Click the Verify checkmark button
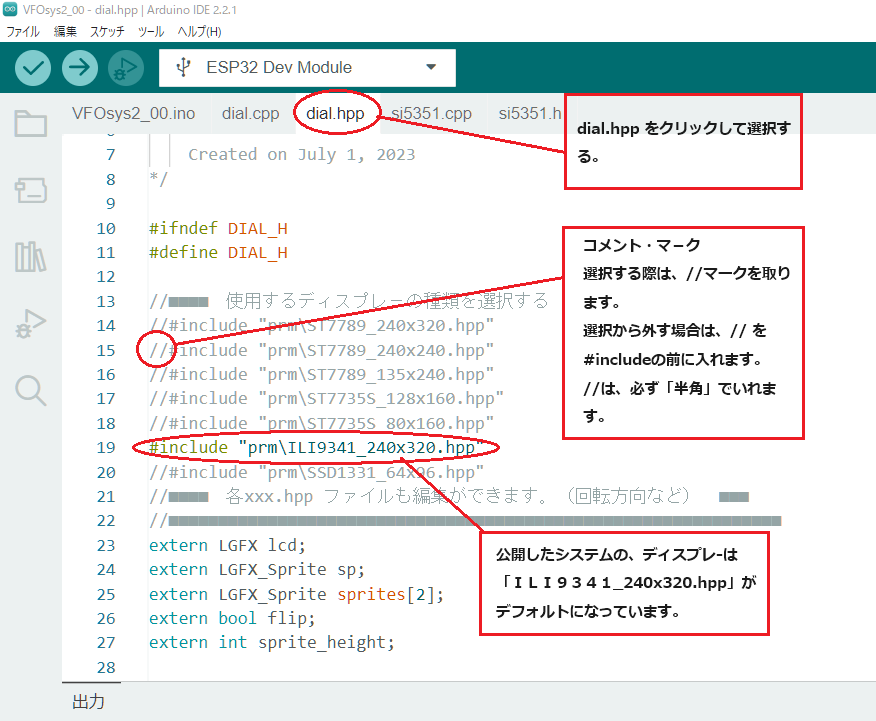This screenshot has width=876, height=721. click(x=33, y=68)
